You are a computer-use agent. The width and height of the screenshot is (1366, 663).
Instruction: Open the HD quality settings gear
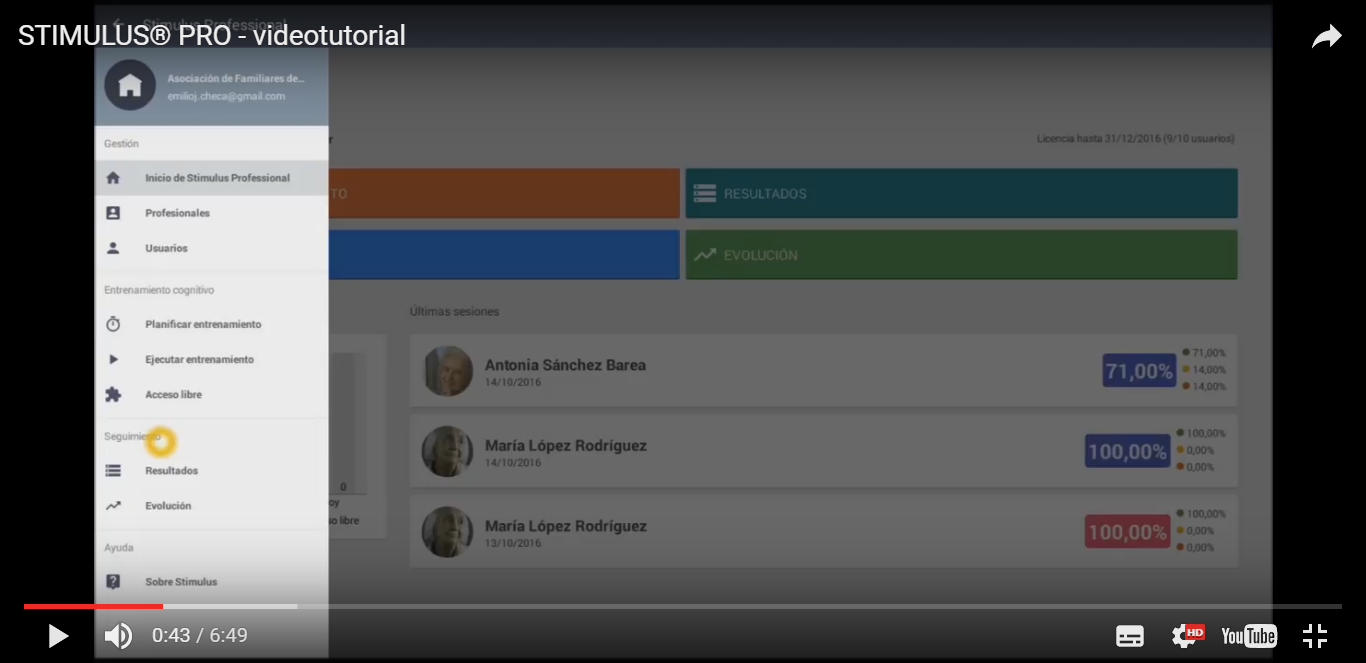pyautogui.click(x=1186, y=635)
